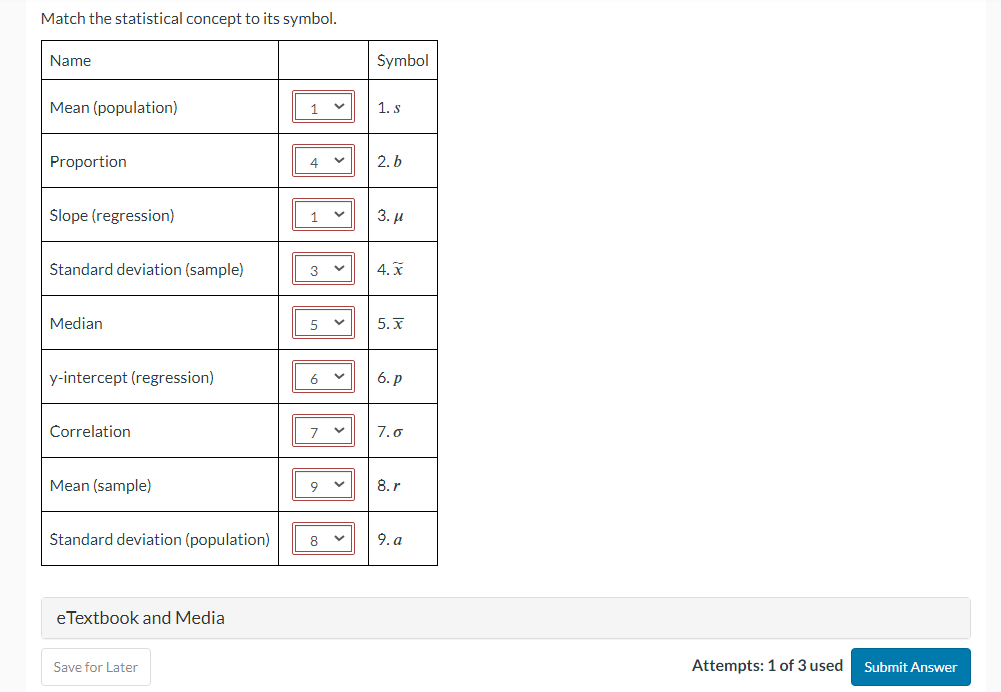Open the Proportion answer dropdown
The width and height of the screenshot is (1001, 692).
click(323, 160)
